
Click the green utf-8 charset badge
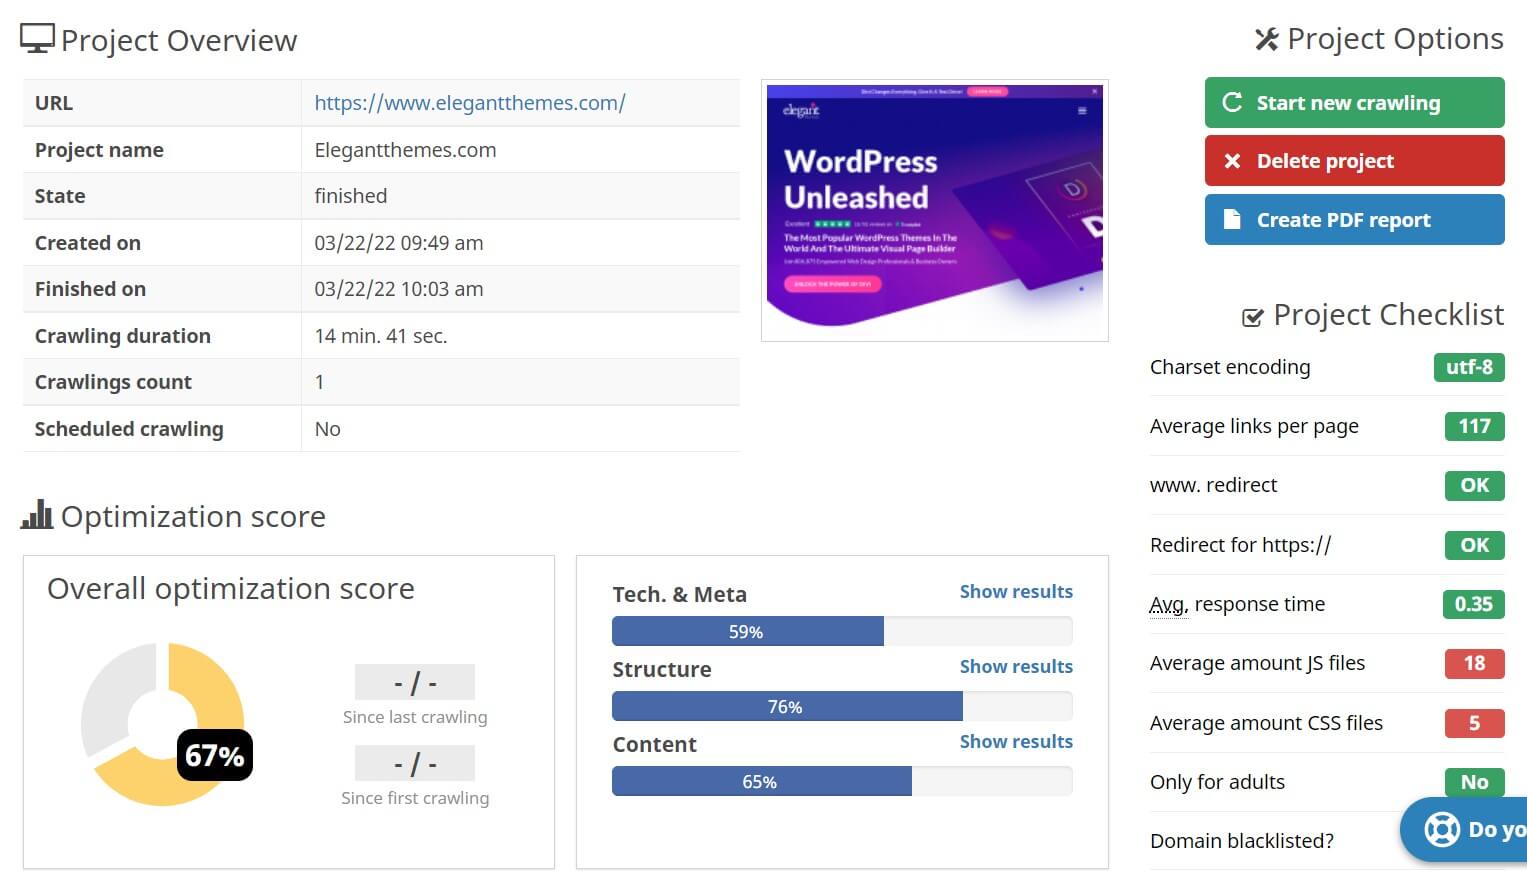click(x=1468, y=367)
